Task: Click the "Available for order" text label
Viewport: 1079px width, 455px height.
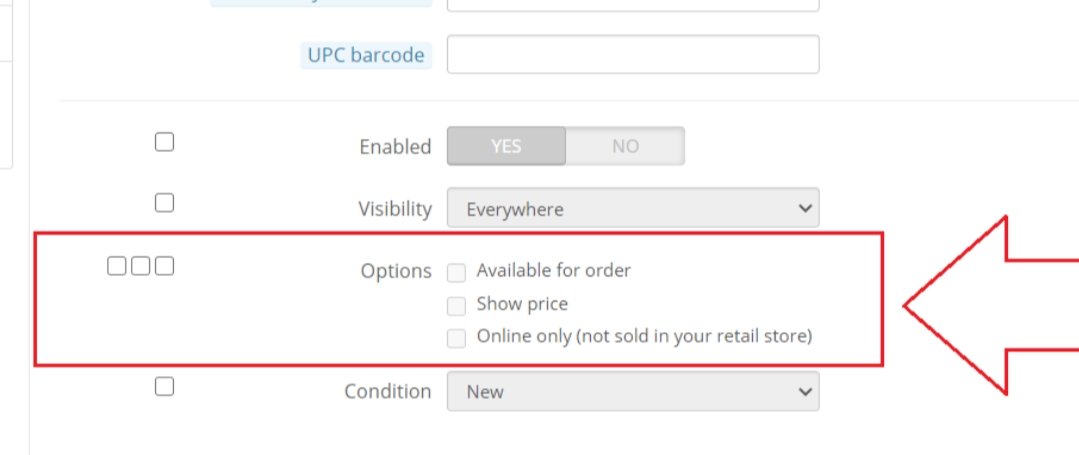Action: 554,270
